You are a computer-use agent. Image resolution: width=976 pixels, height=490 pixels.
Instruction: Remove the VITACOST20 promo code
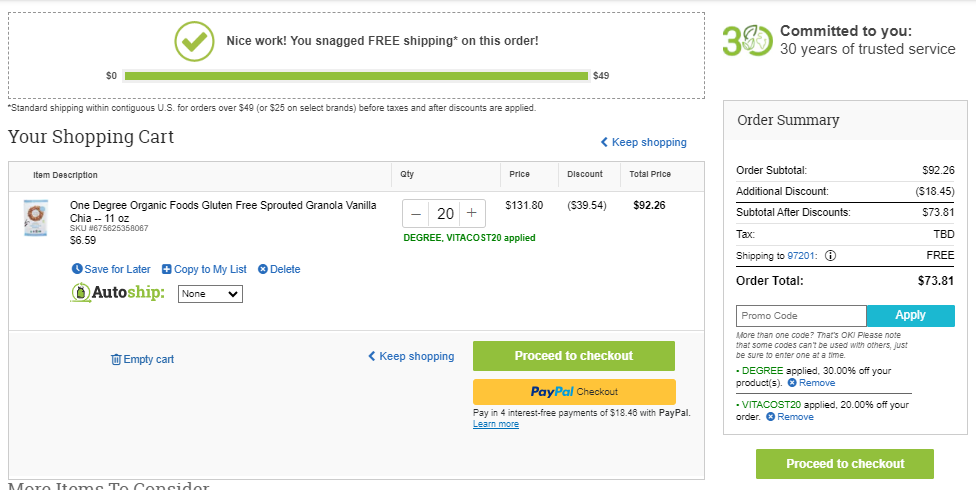tap(789, 417)
